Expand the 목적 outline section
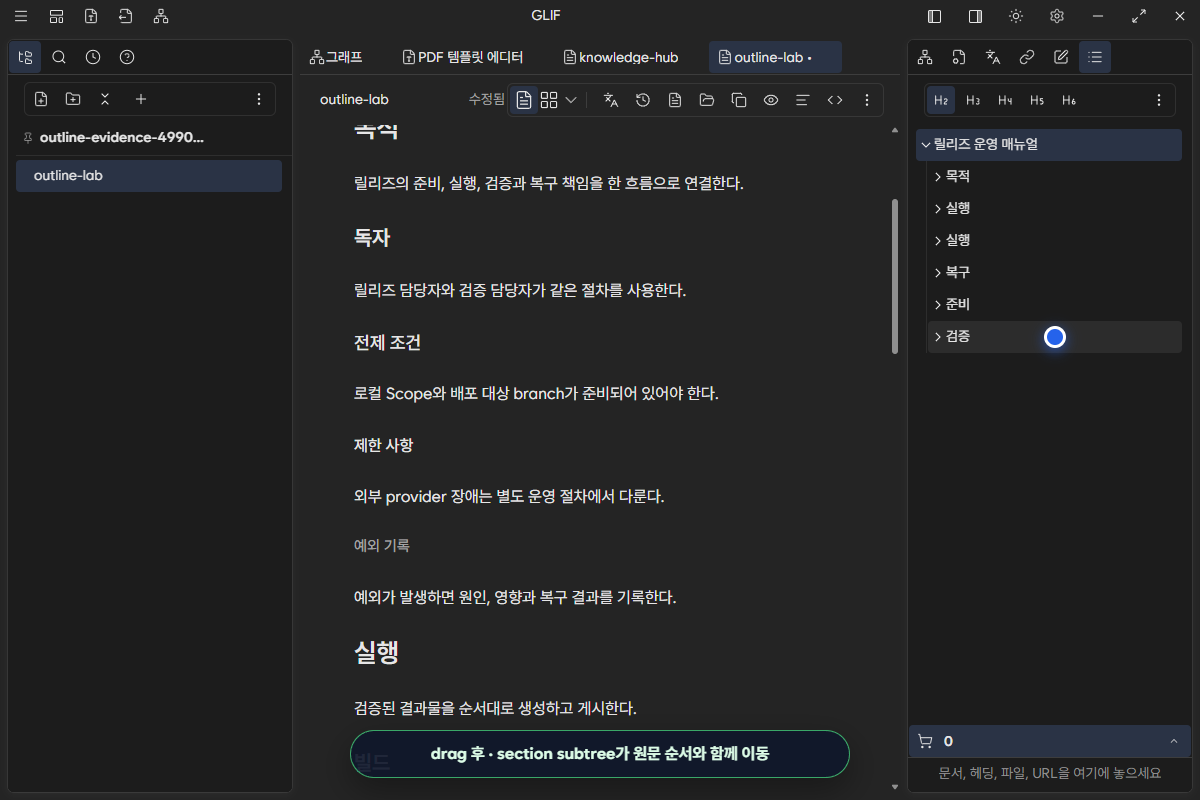Image resolution: width=1200 pixels, height=800 pixels. pos(938,176)
